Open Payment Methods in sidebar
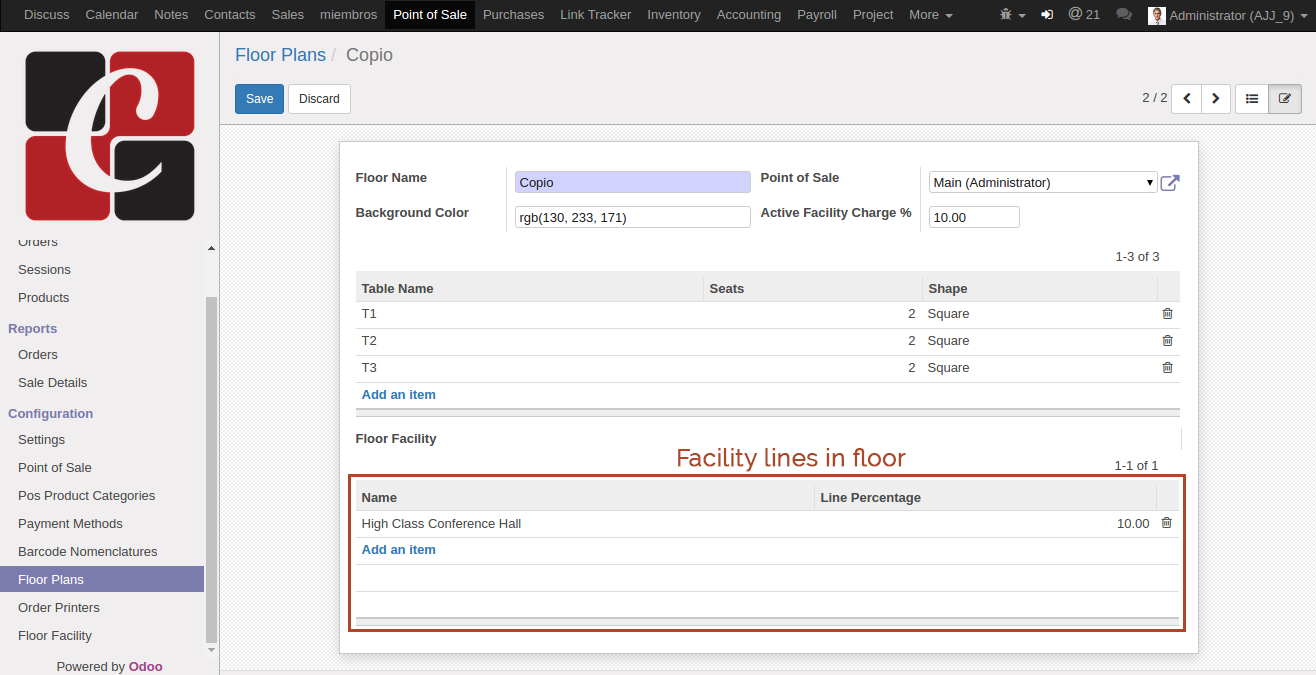 [70, 524]
